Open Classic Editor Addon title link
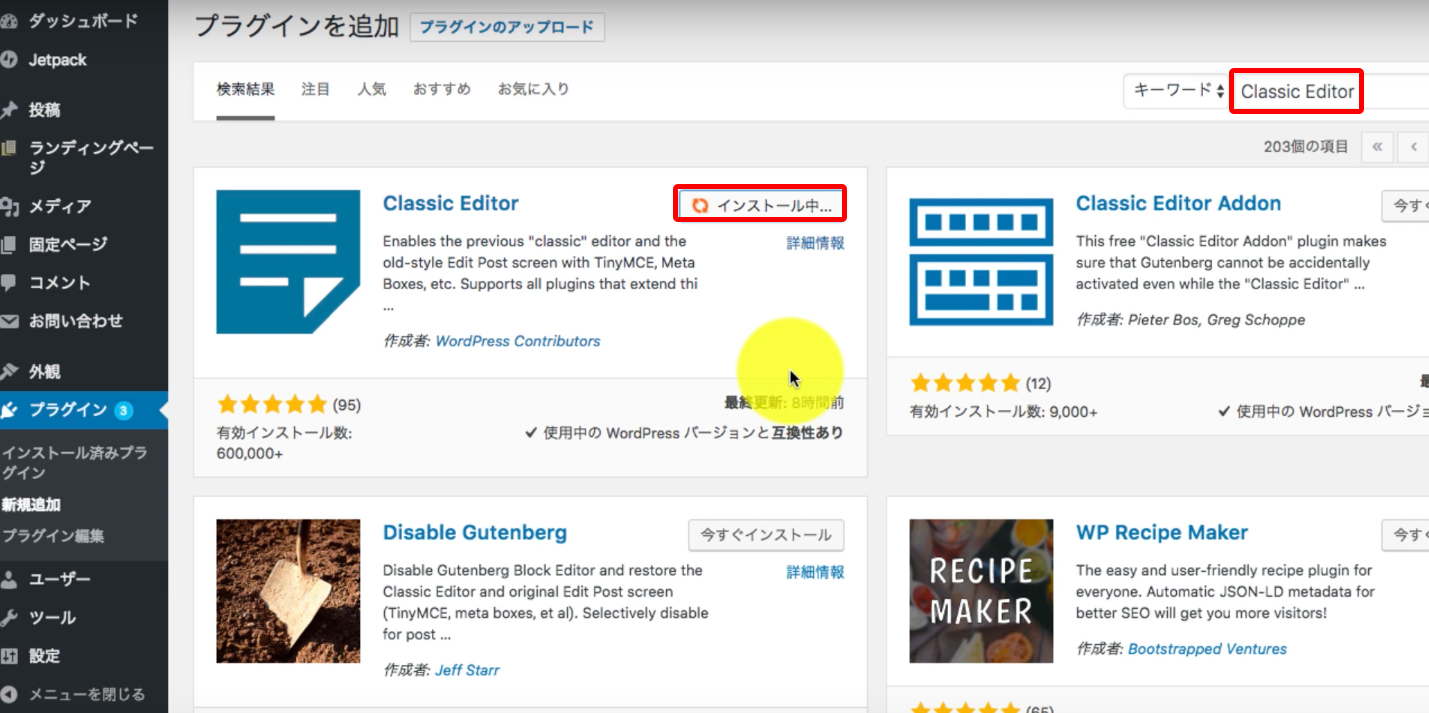The width and height of the screenshot is (1429, 713). tap(1178, 204)
